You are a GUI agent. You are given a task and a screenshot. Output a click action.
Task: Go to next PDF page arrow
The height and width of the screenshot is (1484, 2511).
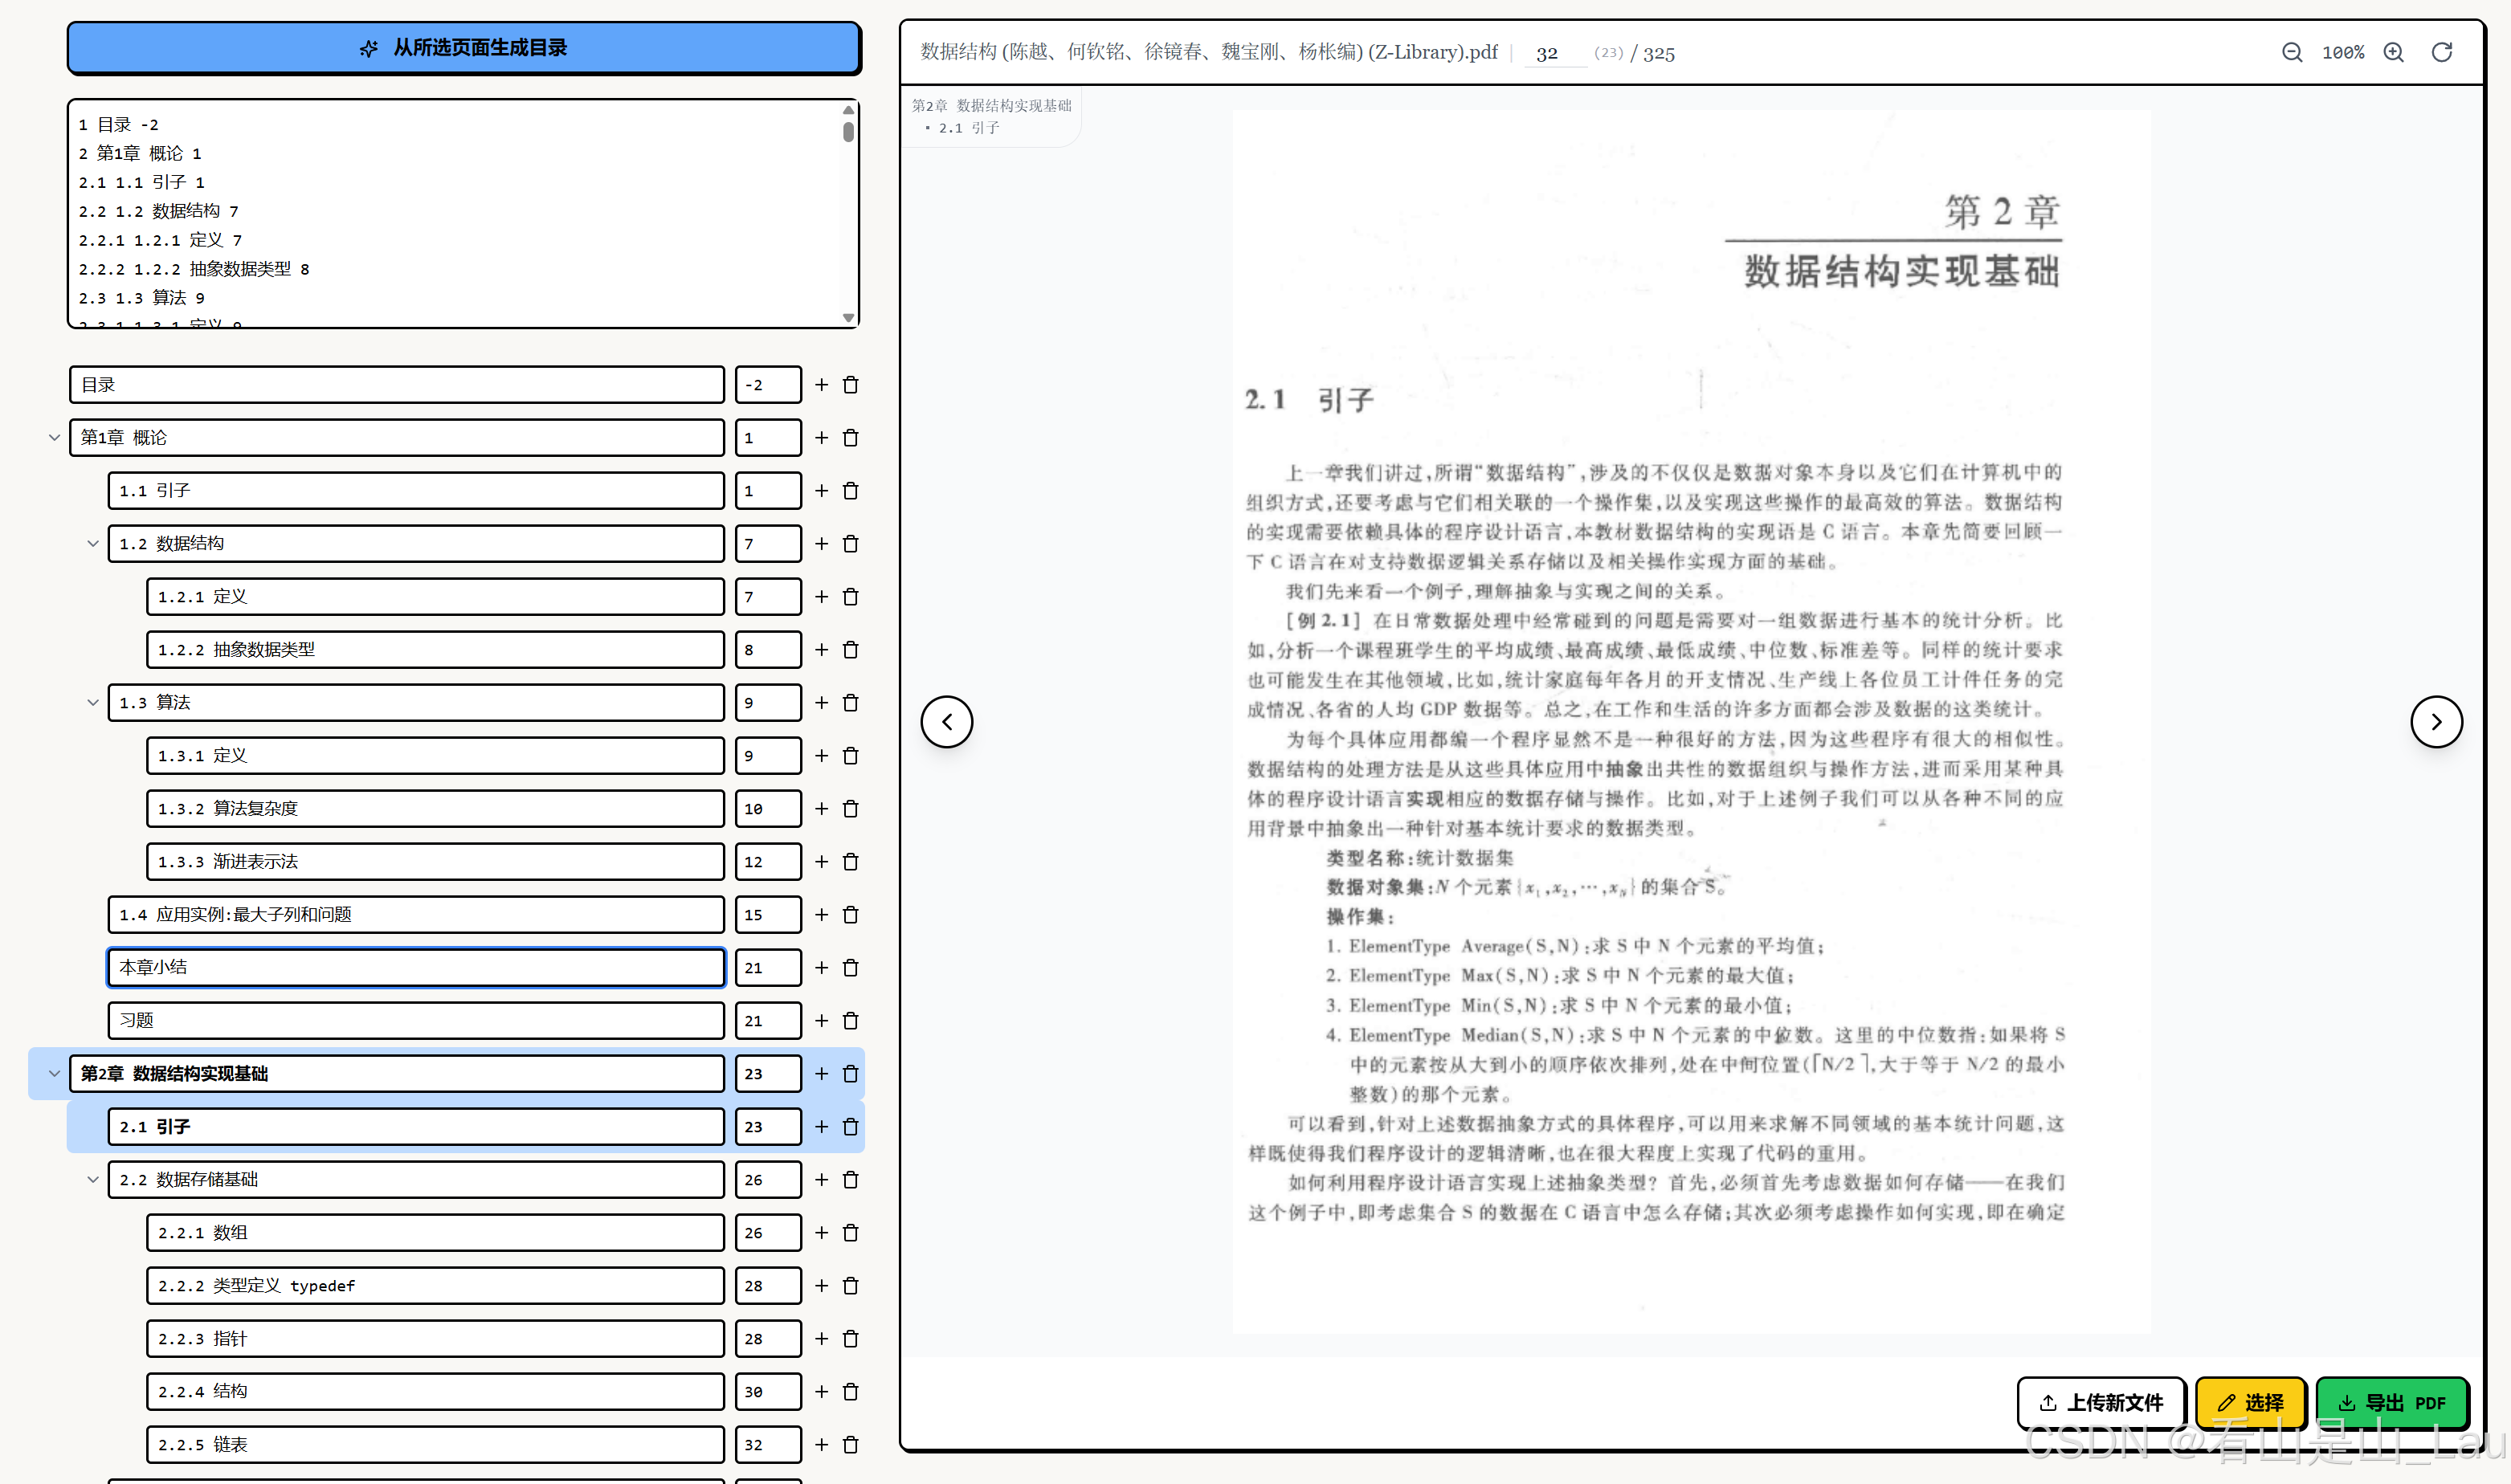[2436, 722]
